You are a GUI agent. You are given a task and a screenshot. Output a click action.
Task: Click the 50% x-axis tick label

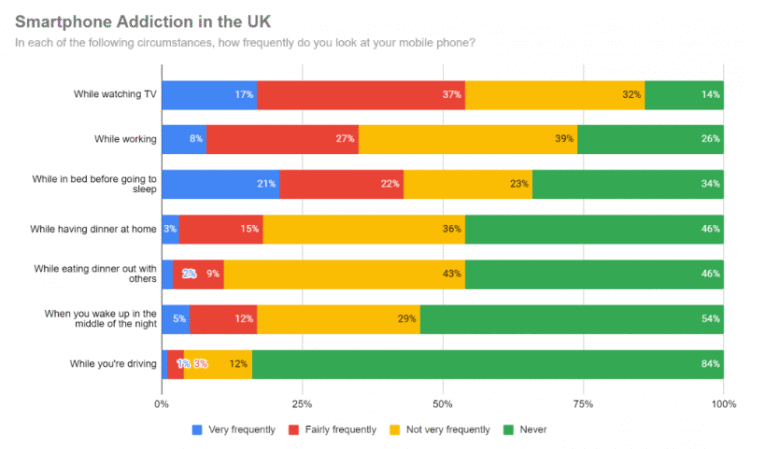point(442,404)
